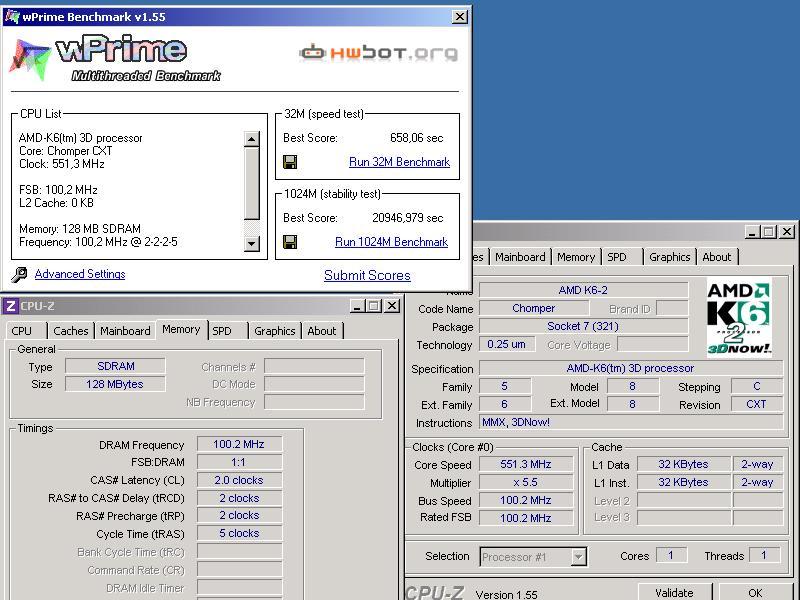Open the Mainboard tab in the rear CPU-Z window
This screenshot has height=600, width=800.
coord(520,257)
